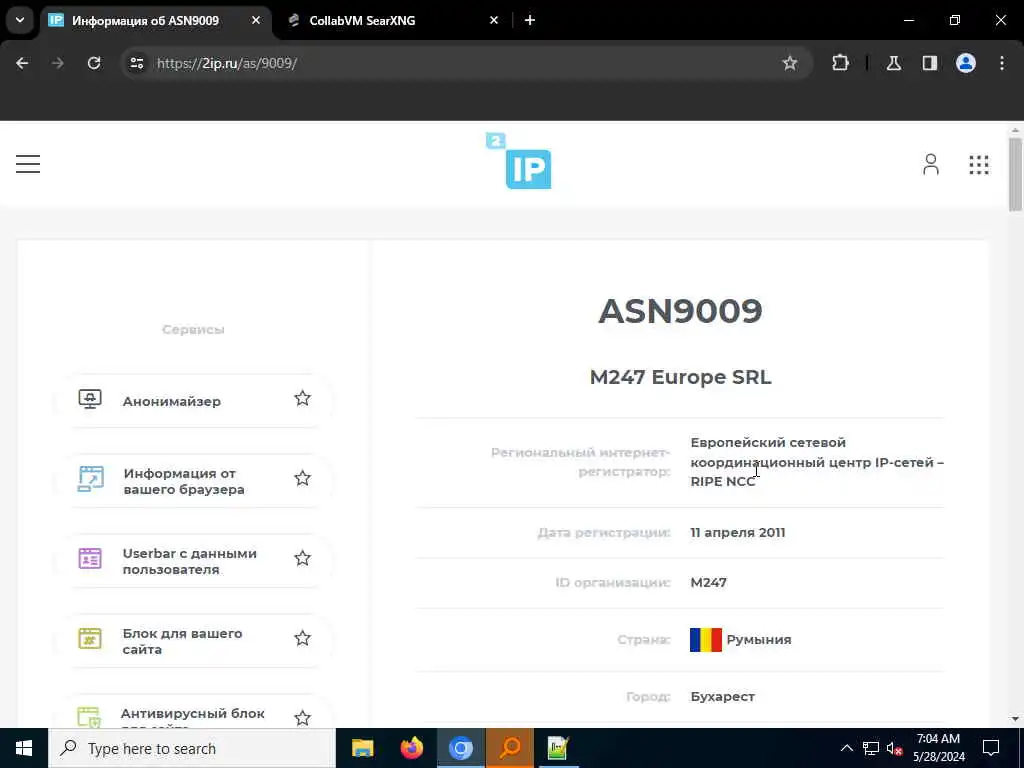
Task: Open Chrome three-dot menu
Action: point(1002,63)
